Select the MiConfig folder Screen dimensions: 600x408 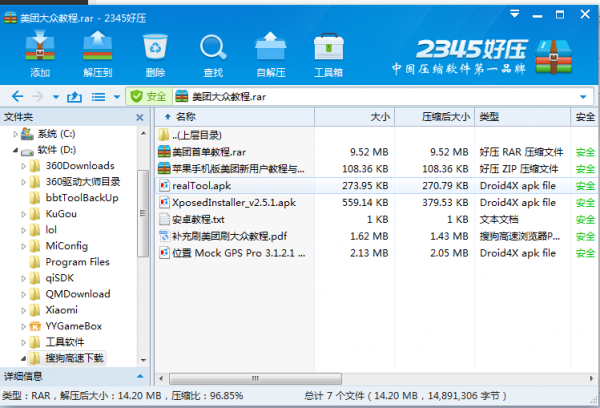(59, 246)
